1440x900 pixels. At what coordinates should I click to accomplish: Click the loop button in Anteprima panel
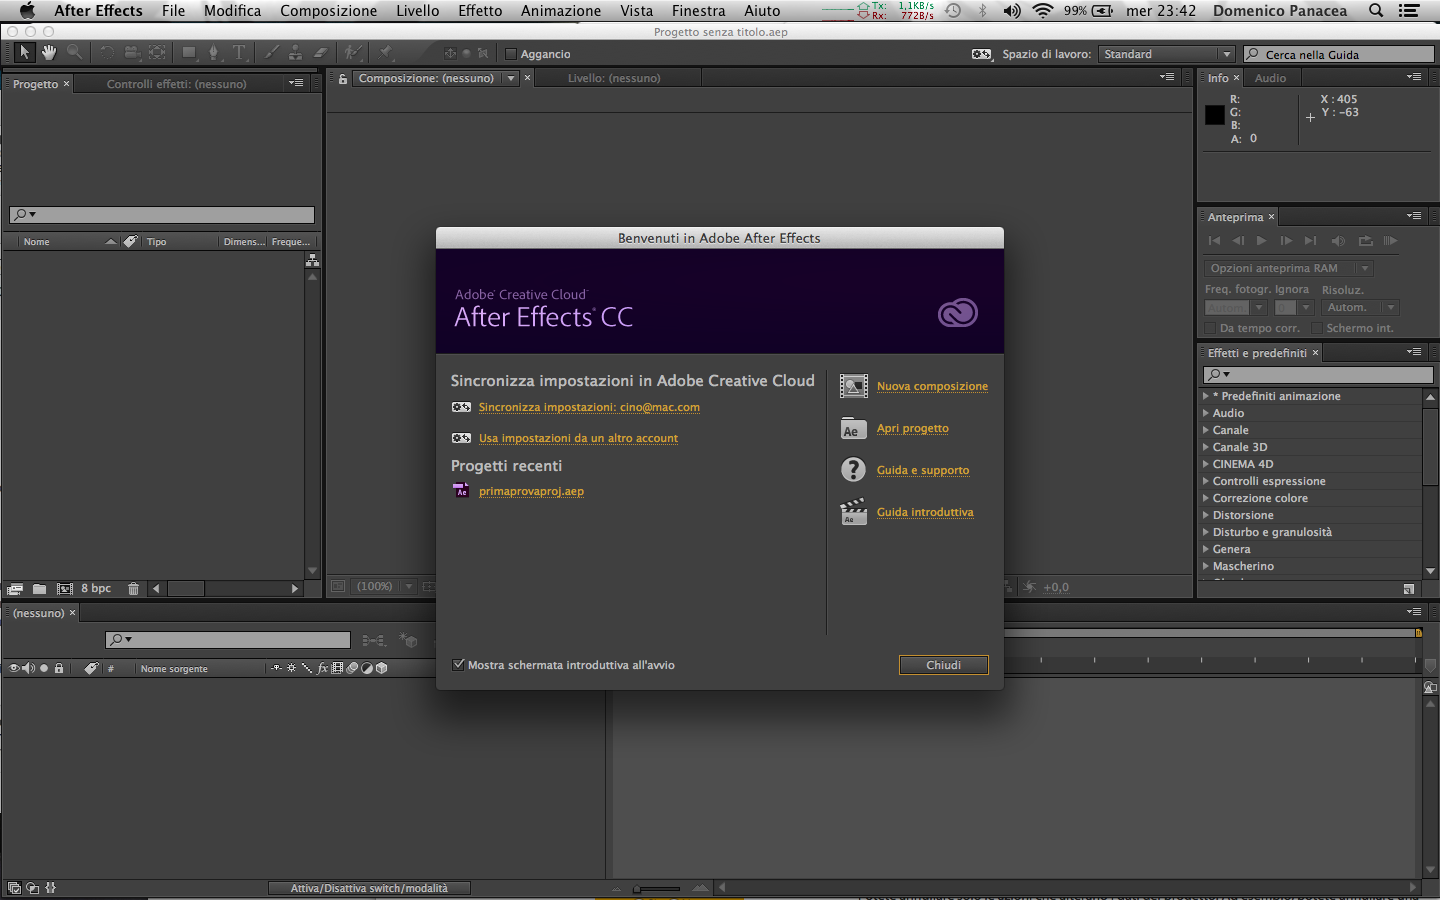1365,241
